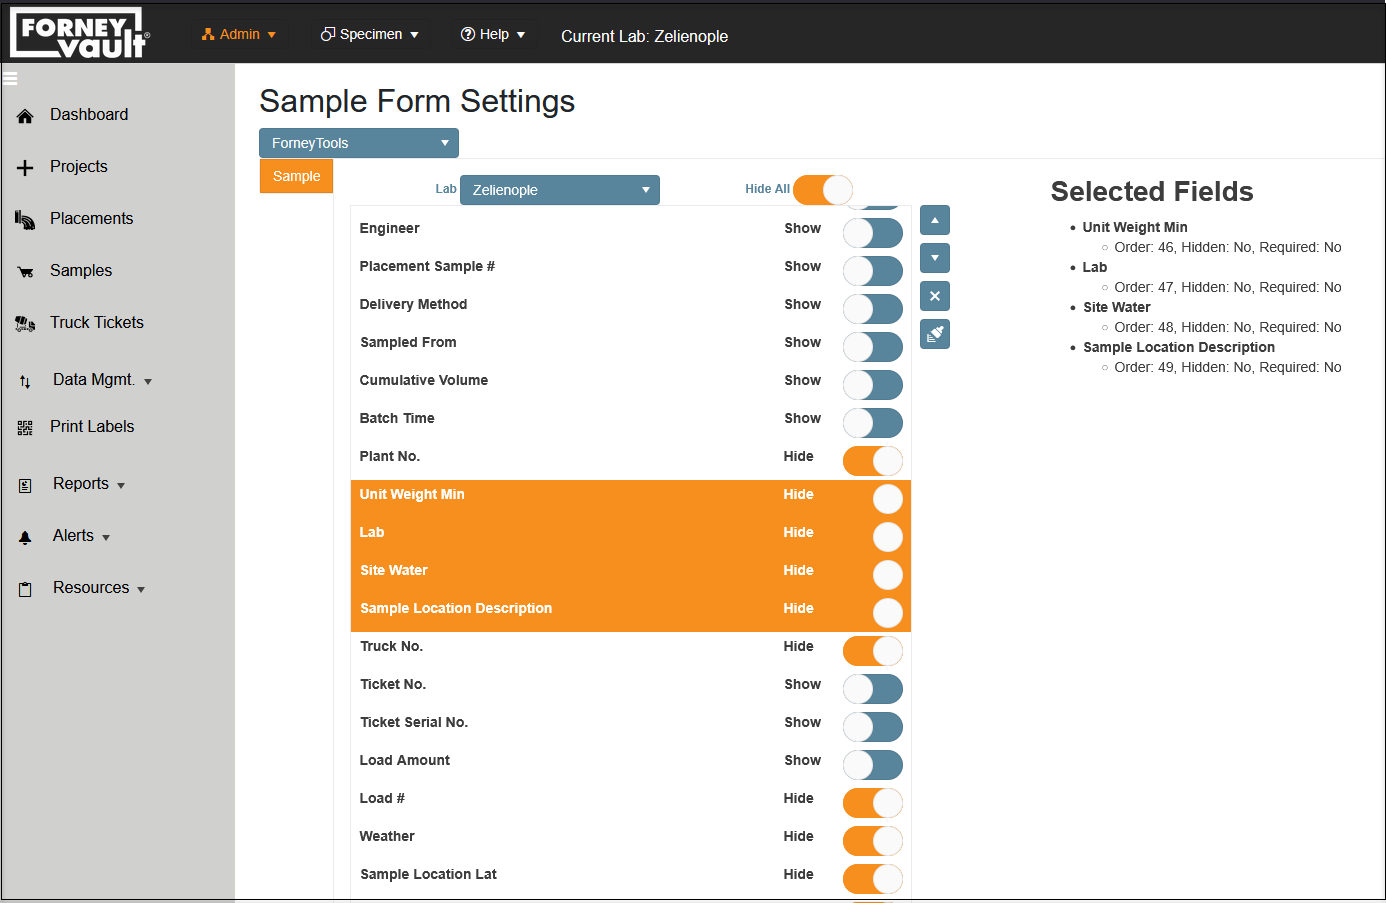Click the clear selection X button
1386x903 pixels.
934,296
